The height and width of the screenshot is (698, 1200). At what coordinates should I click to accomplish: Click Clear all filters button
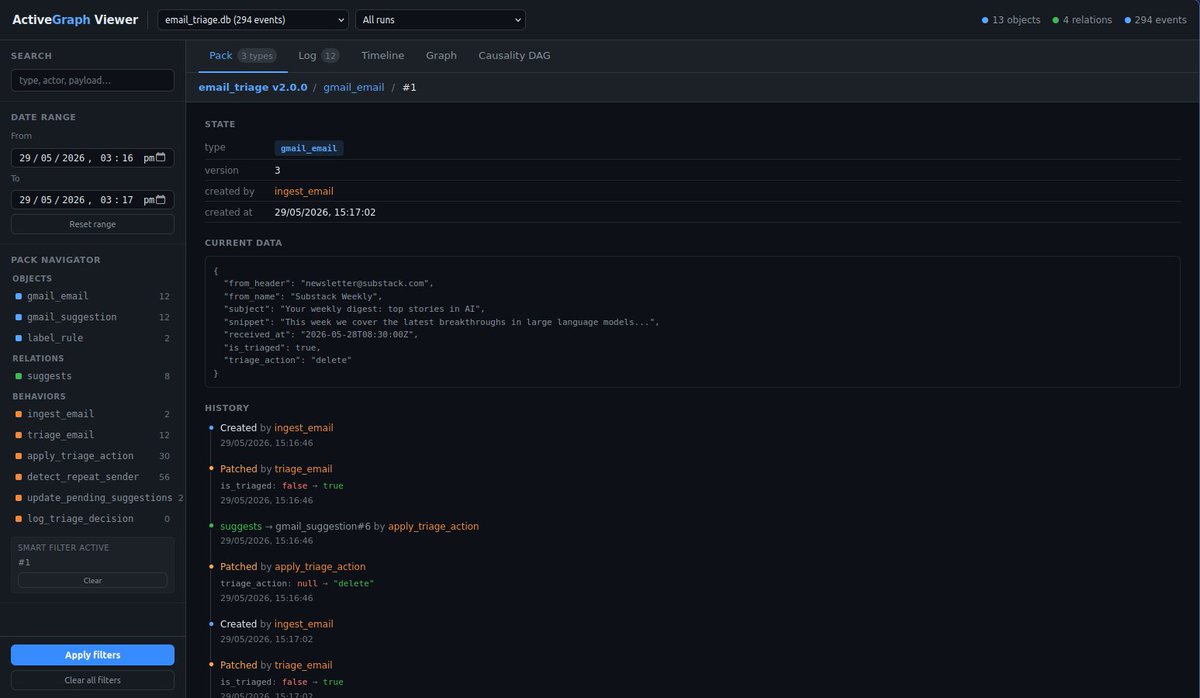tap(93, 680)
